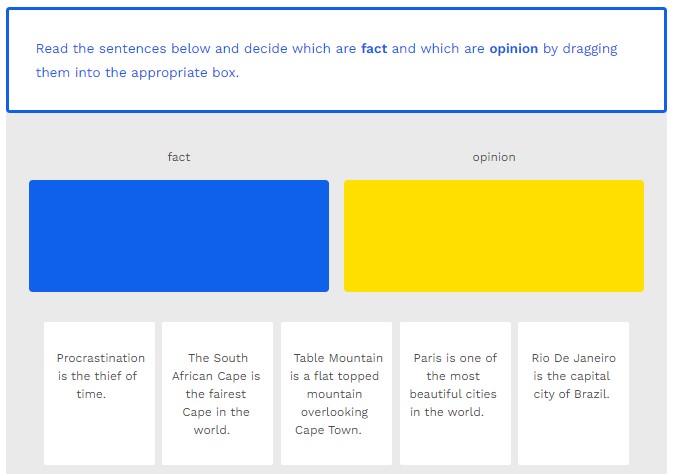Click the words 'The South' in the second card

click(218, 358)
